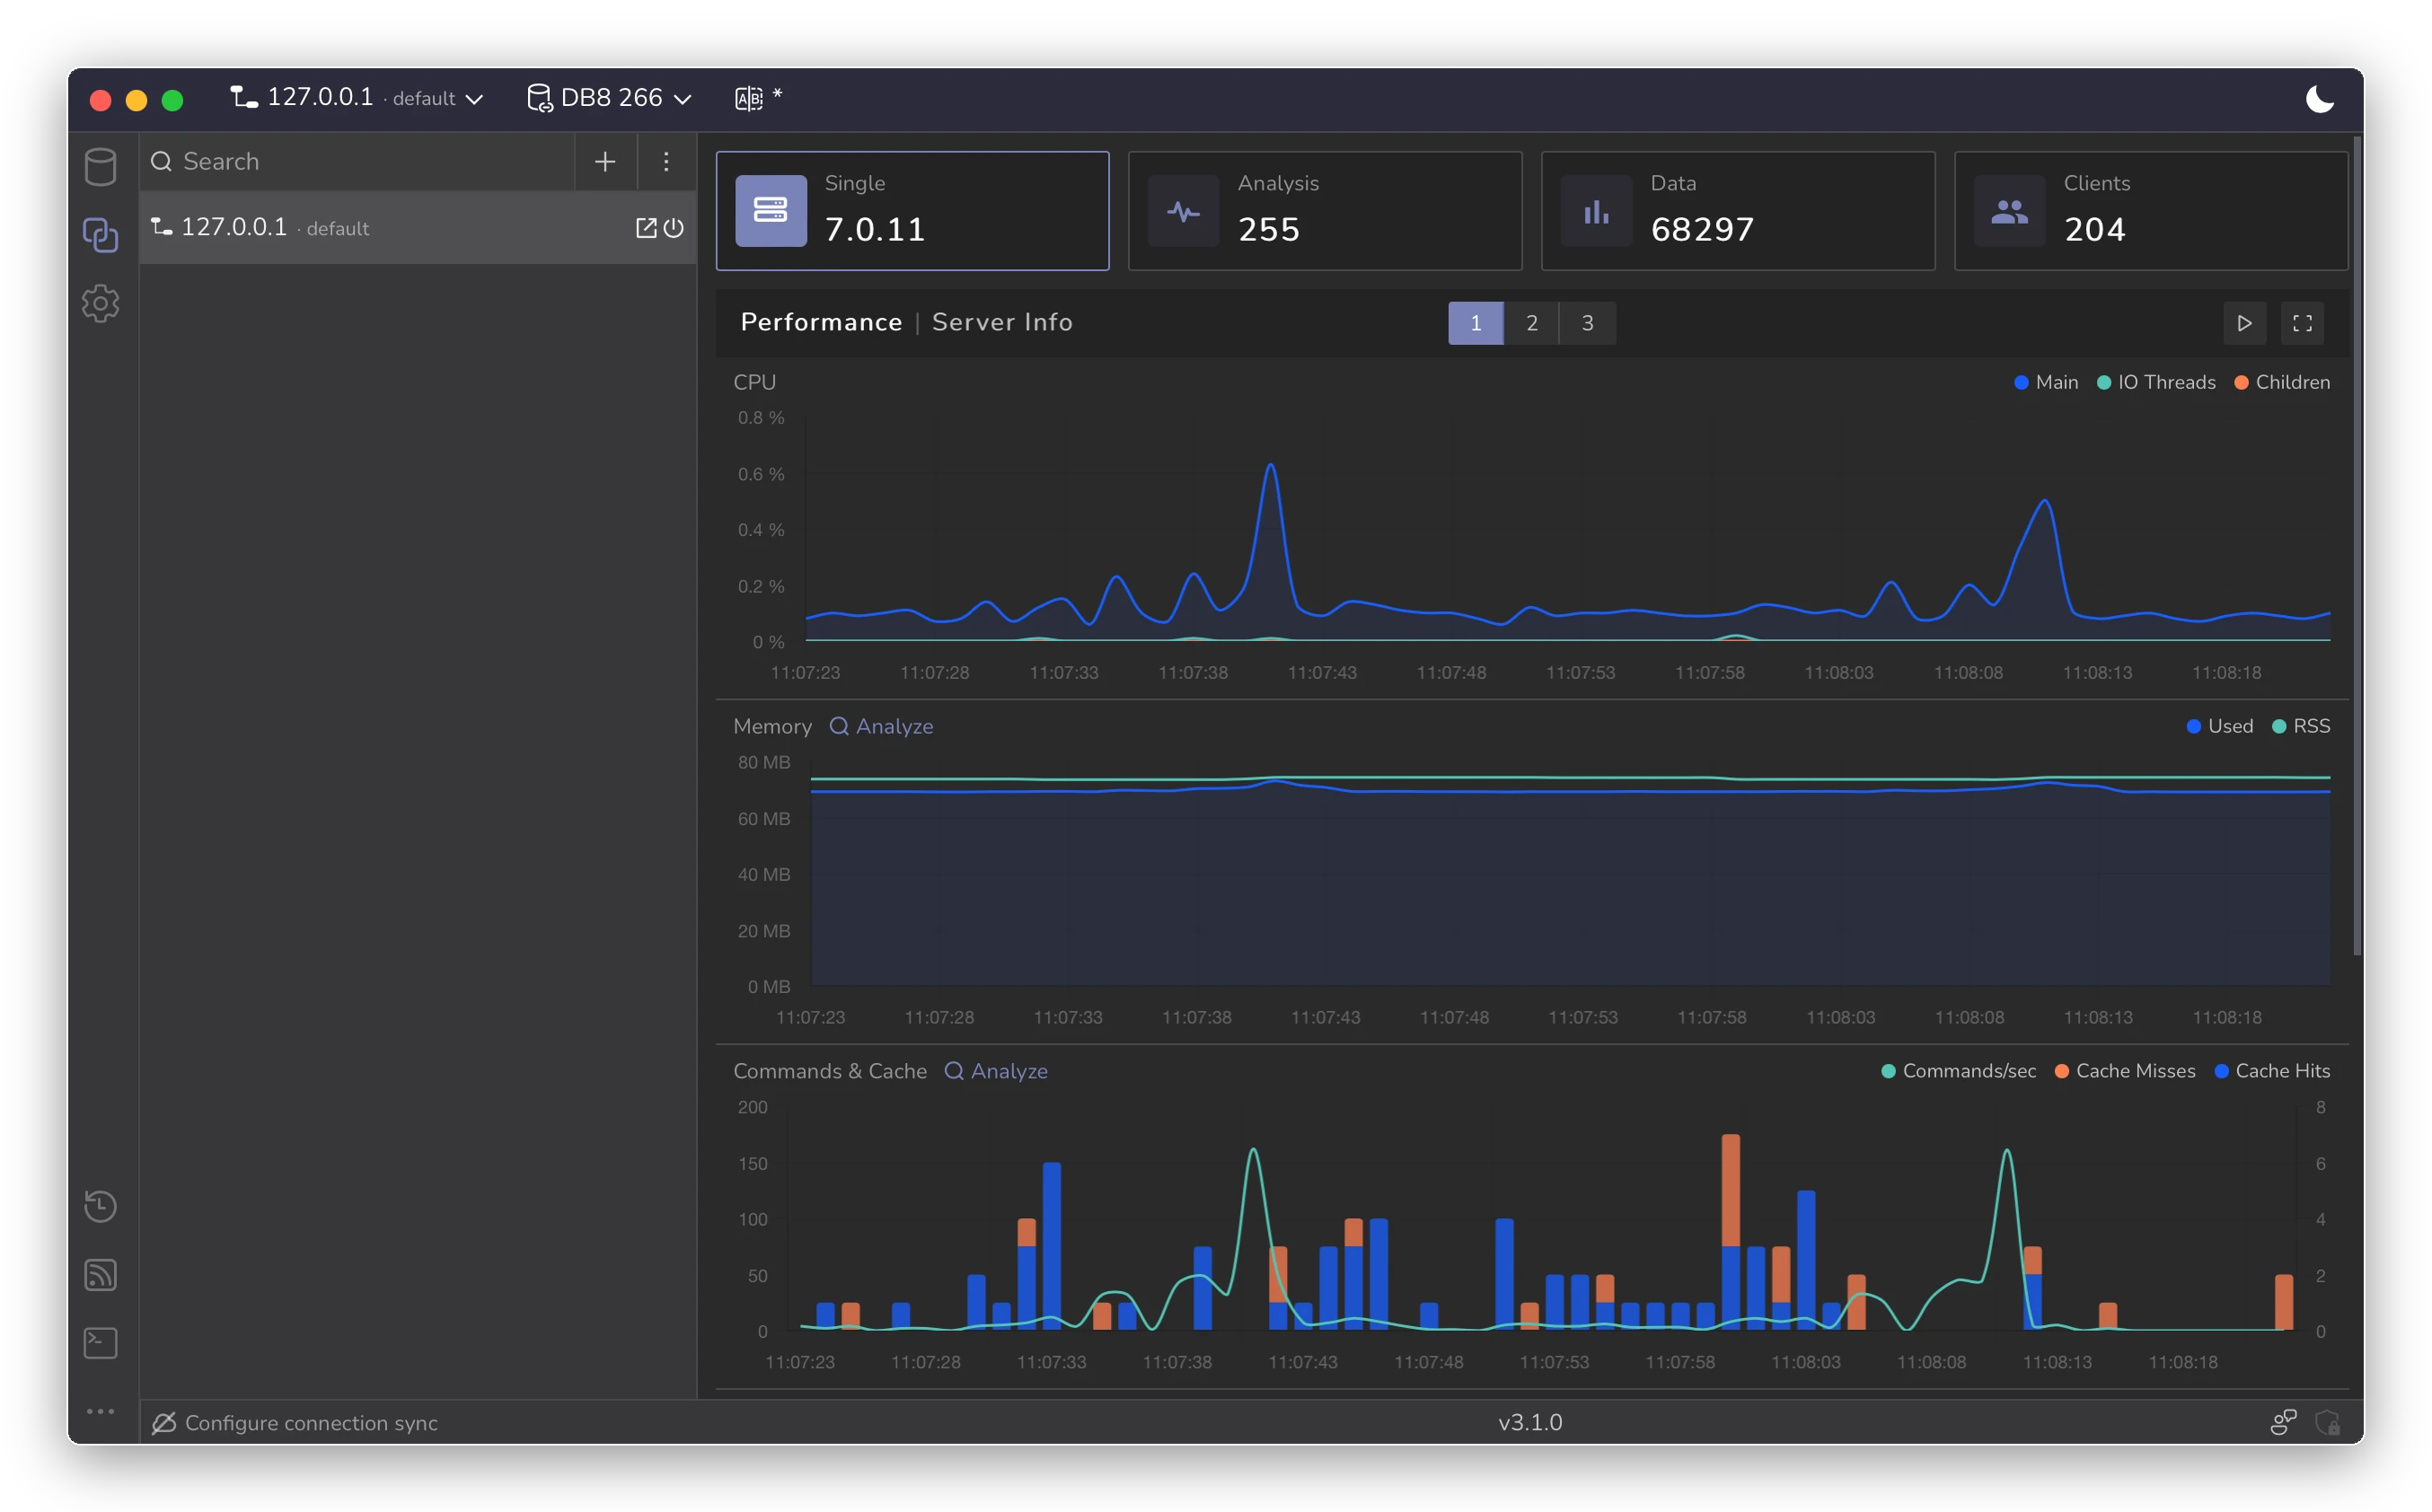
Task: Open the 127.0.0.1 default connection dropdown
Action: (x=357, y=98)
